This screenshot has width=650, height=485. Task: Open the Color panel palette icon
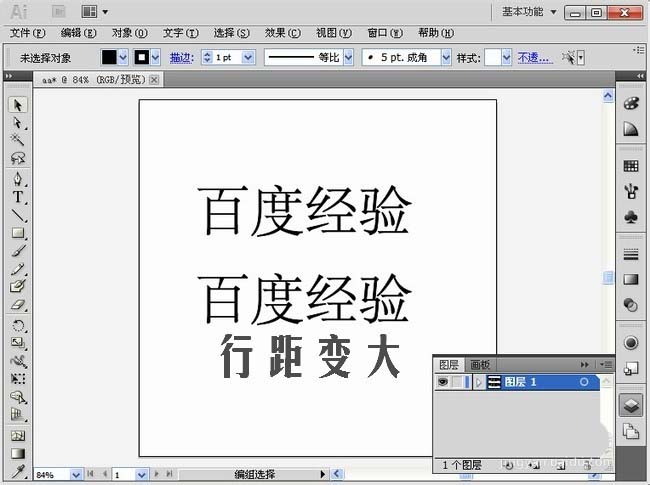631,103
